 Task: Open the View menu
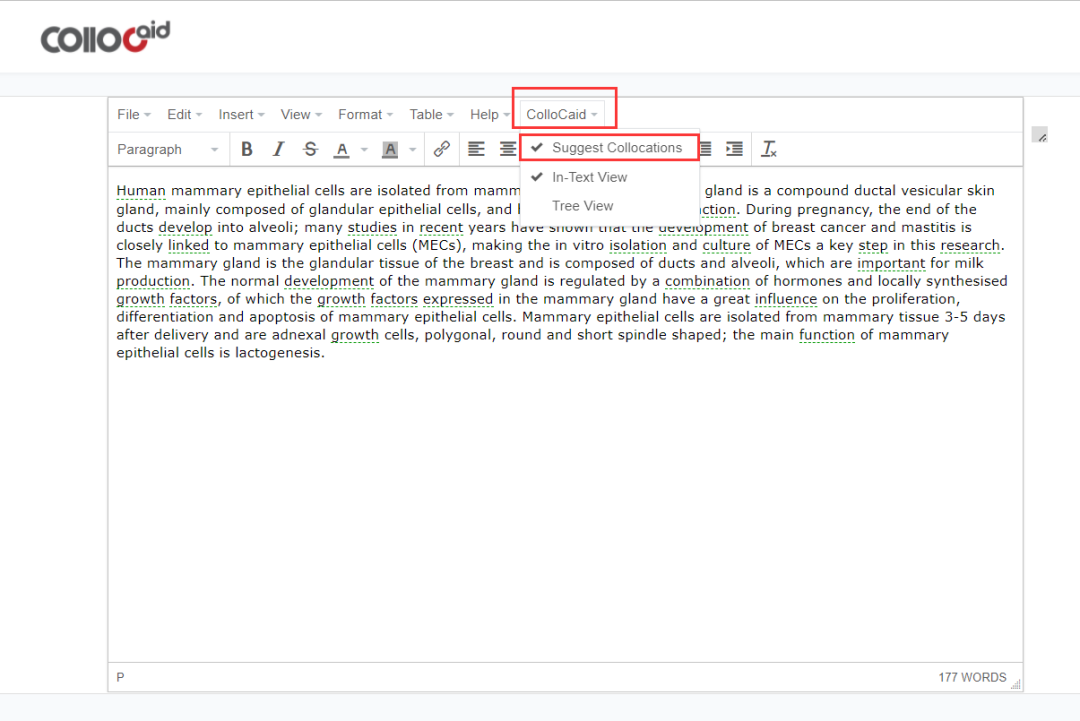pyautogui.click(x=301, y=114)
